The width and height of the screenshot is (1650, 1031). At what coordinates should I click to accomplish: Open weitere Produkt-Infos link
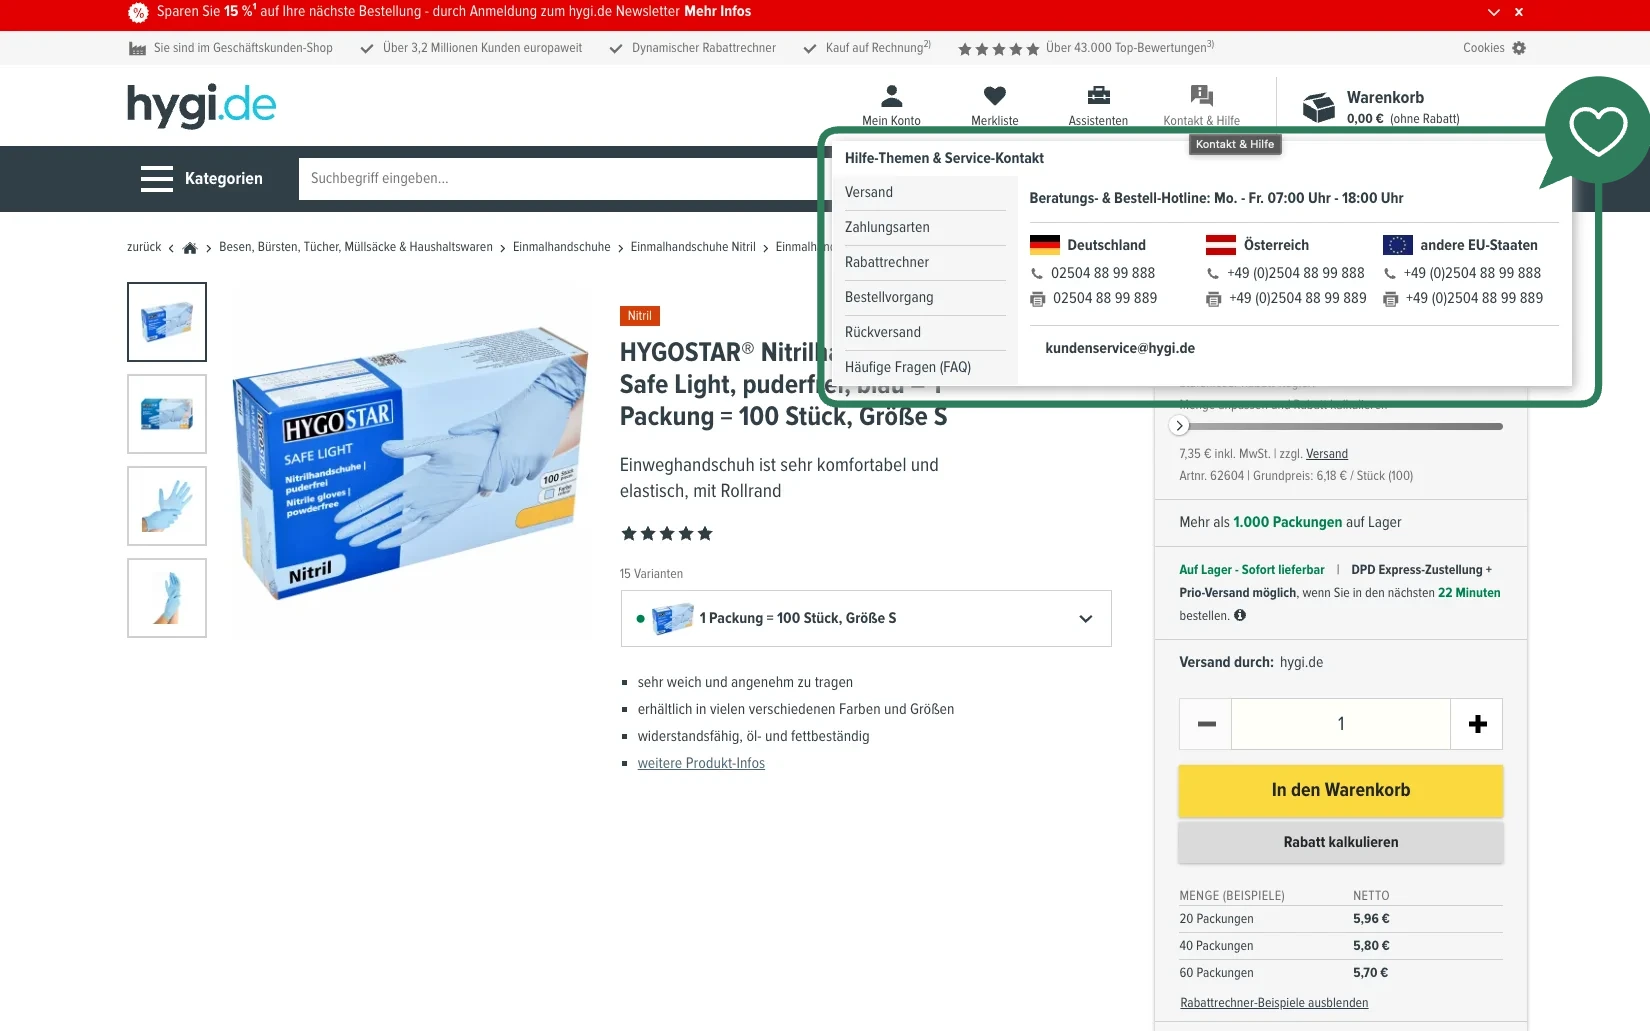[701, 764]
